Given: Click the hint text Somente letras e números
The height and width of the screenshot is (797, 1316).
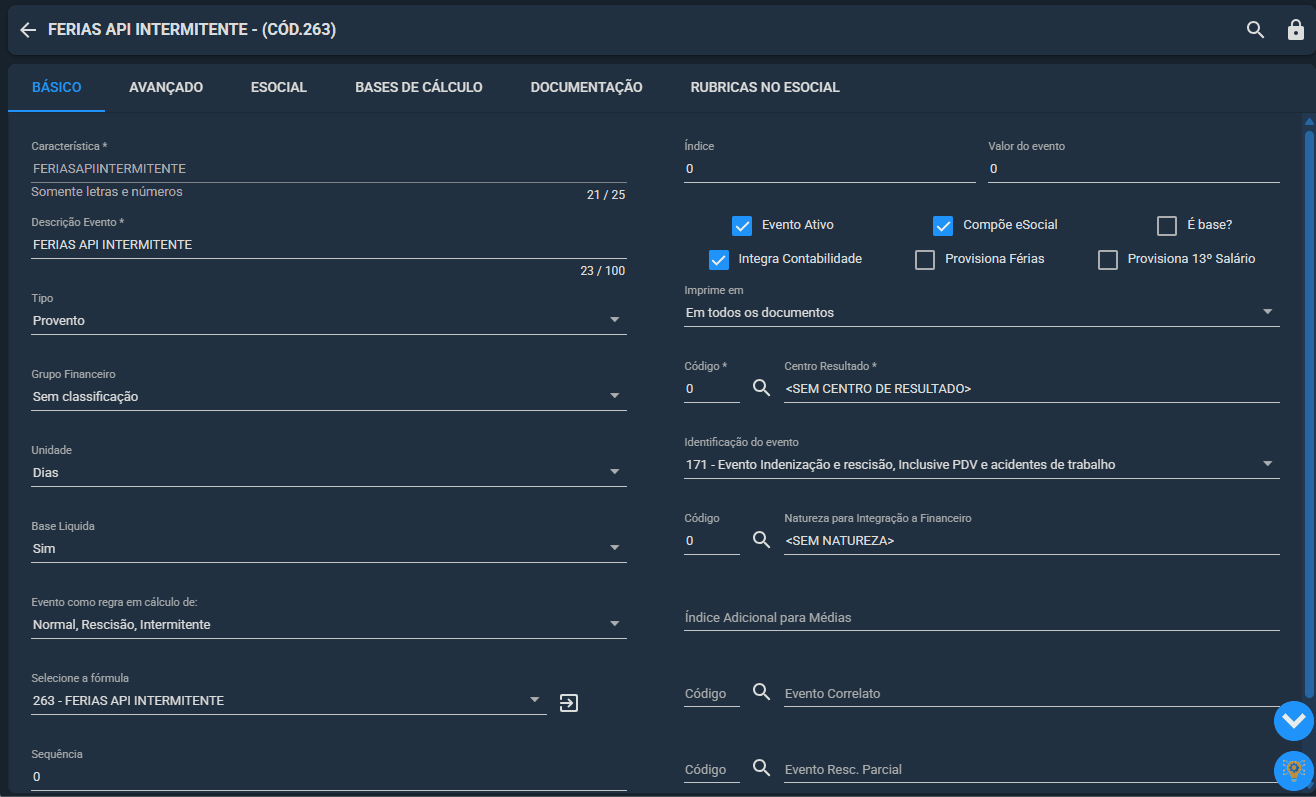Looking at the screenshot, I should pos(107,192).
